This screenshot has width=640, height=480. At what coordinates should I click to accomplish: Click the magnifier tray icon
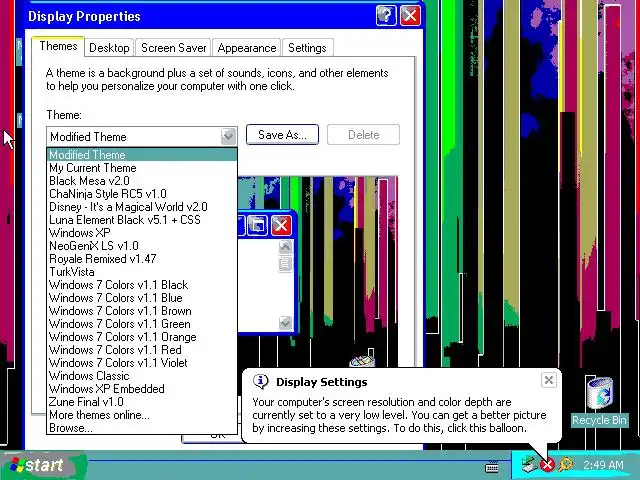[566, 464]
